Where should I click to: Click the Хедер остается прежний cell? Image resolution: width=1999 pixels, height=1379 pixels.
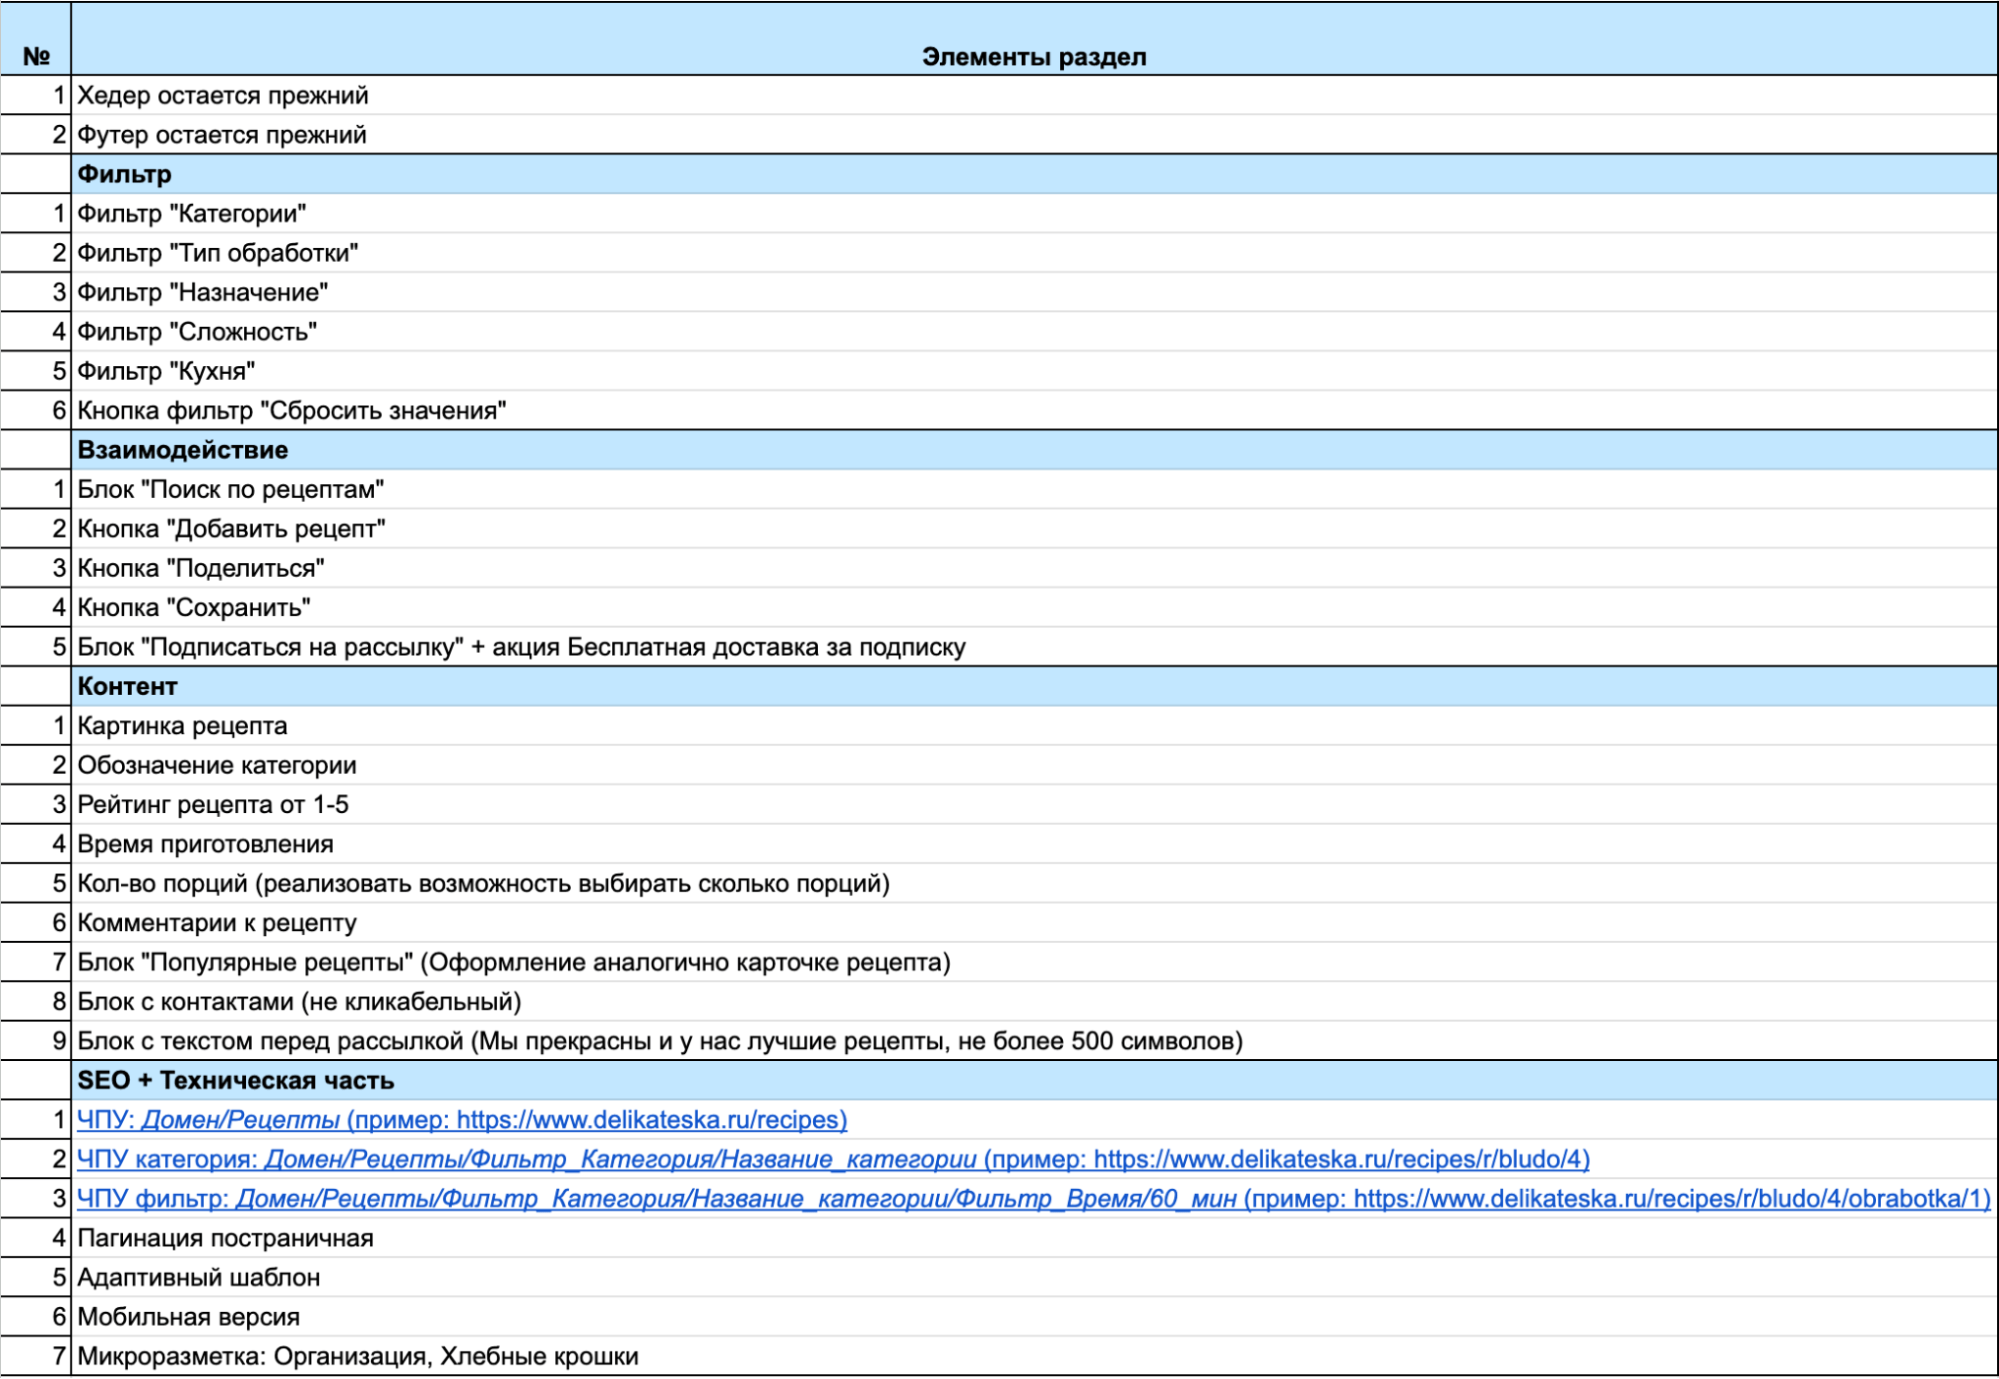coord(223,96)
